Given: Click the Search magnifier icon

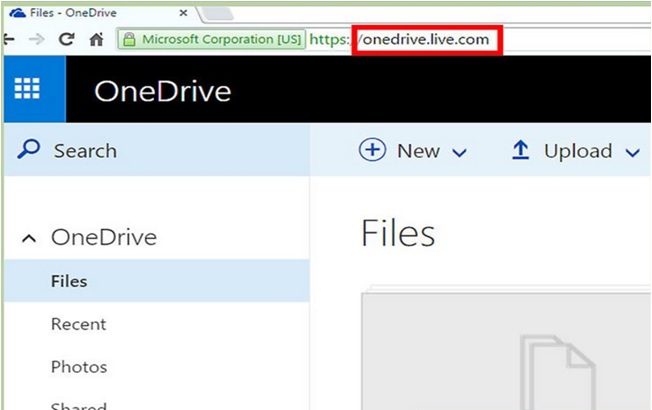Looking at the screenshot, I should 29,149.
